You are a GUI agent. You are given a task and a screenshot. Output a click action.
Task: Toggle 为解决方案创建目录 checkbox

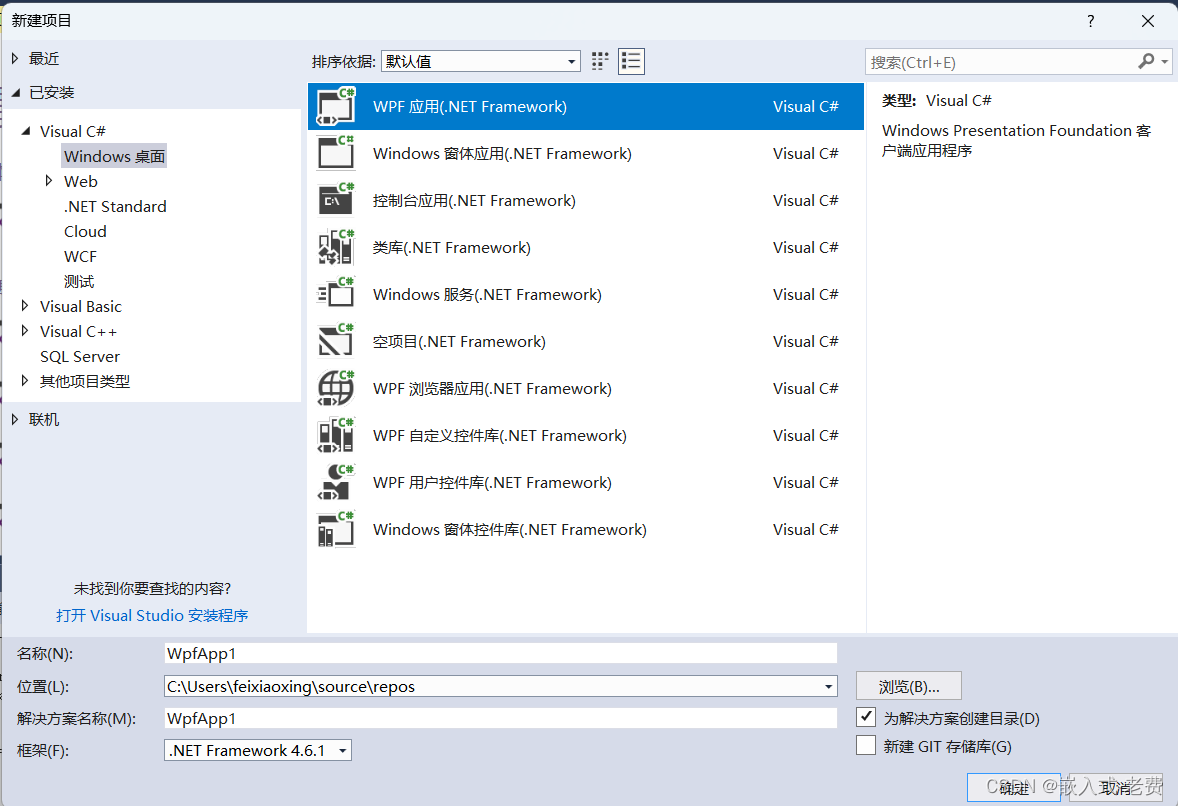pos(866,717)
